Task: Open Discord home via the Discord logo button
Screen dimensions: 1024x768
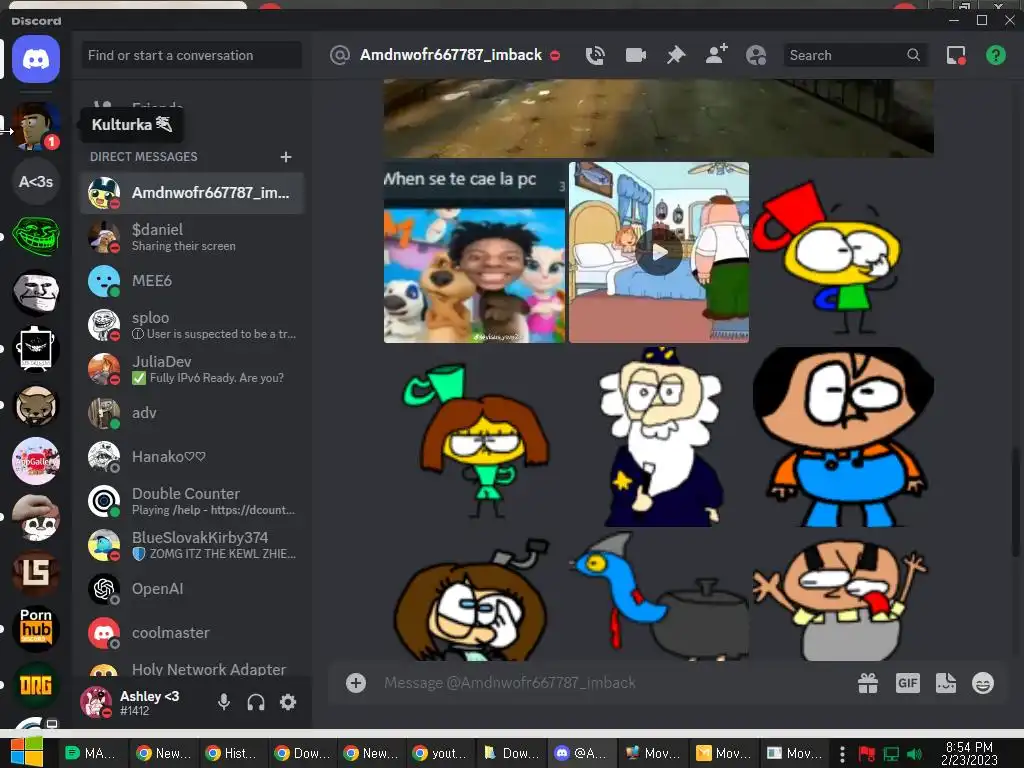Action: 36,59
